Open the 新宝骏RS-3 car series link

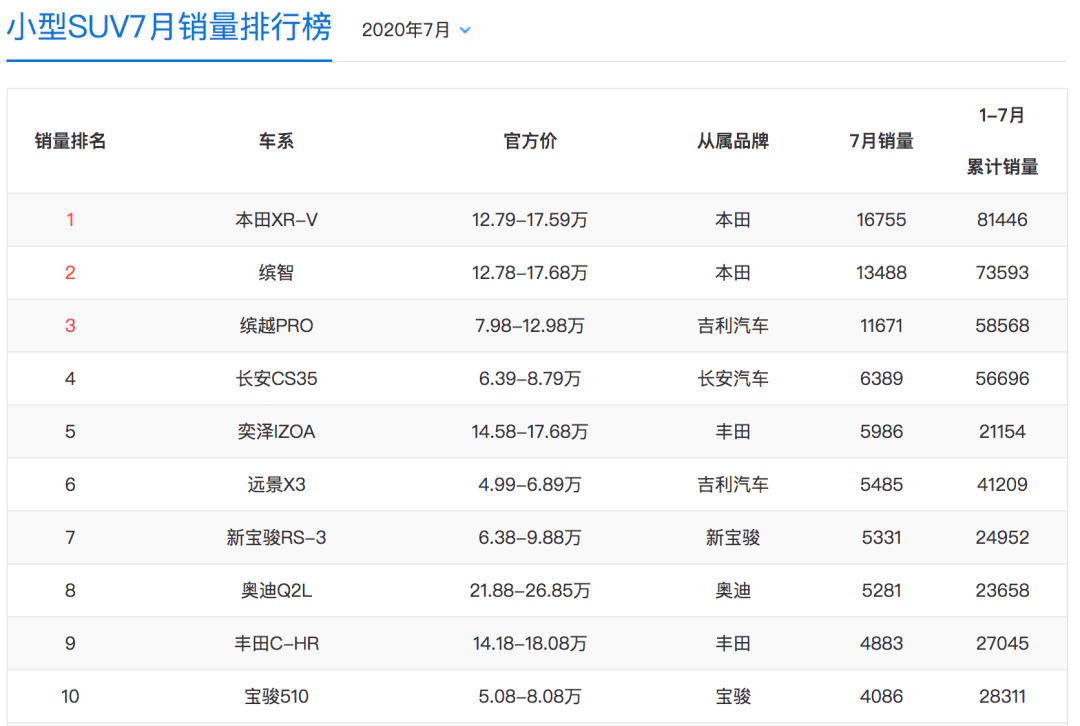(276, 537)
